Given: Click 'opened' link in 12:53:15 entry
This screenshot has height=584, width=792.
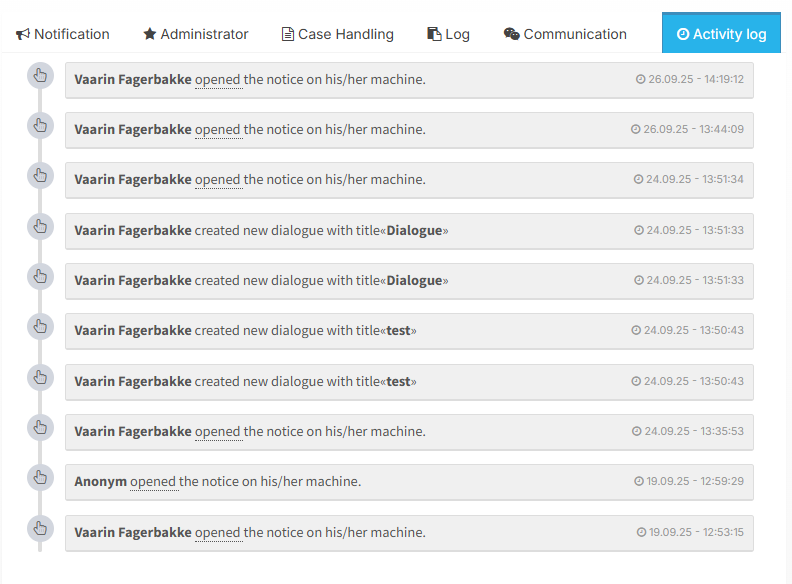Looking at the screenshot, I should [x=218, y=532].
